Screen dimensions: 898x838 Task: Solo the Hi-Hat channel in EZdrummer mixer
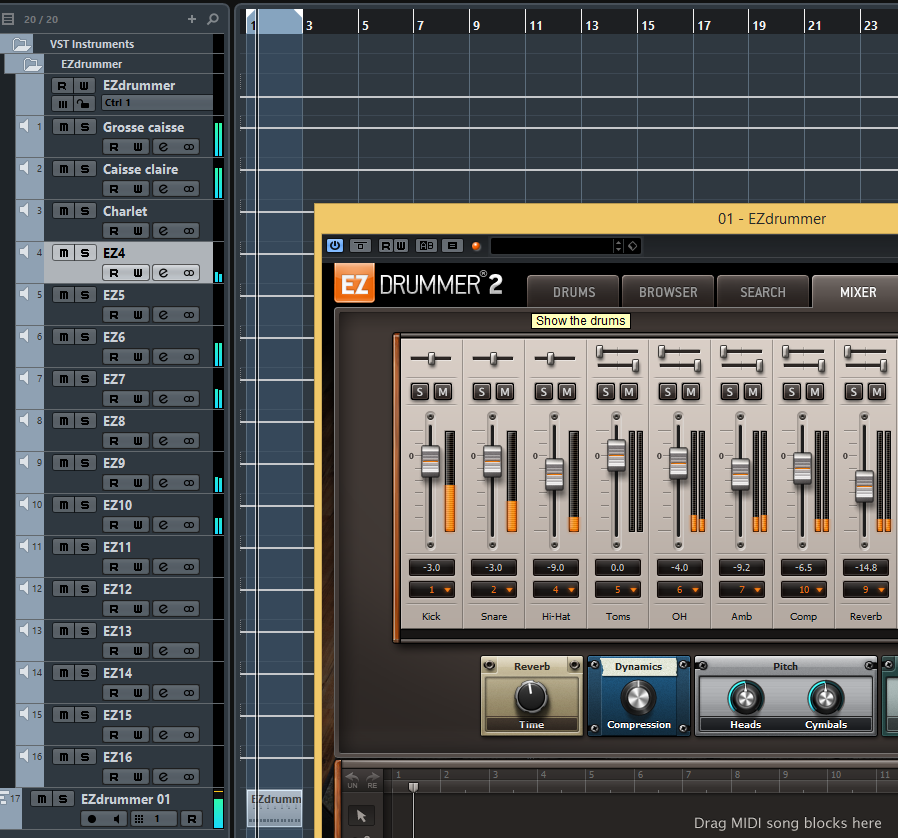tap(543, 392)
